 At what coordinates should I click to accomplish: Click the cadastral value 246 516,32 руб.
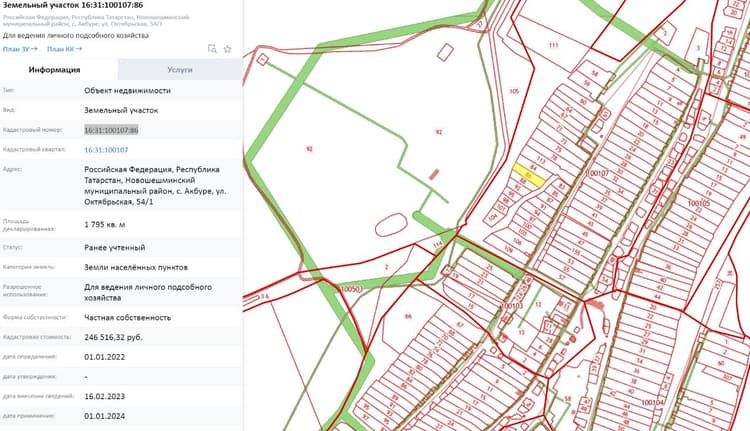tap(113, 337)
